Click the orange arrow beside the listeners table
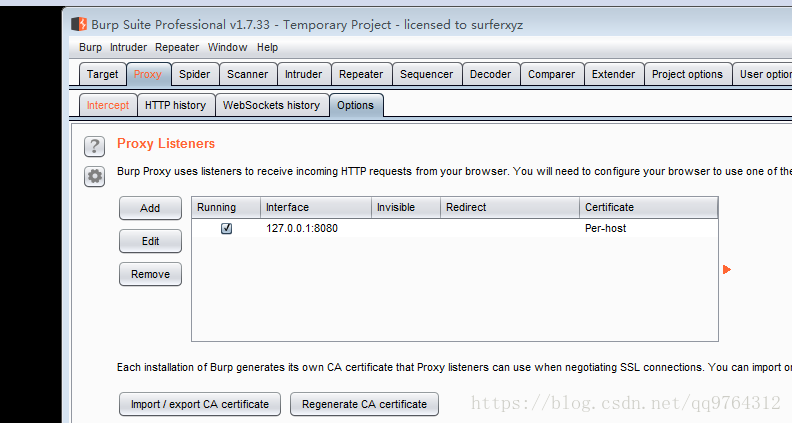Screen dimensions: 792x423 point(727,269)
